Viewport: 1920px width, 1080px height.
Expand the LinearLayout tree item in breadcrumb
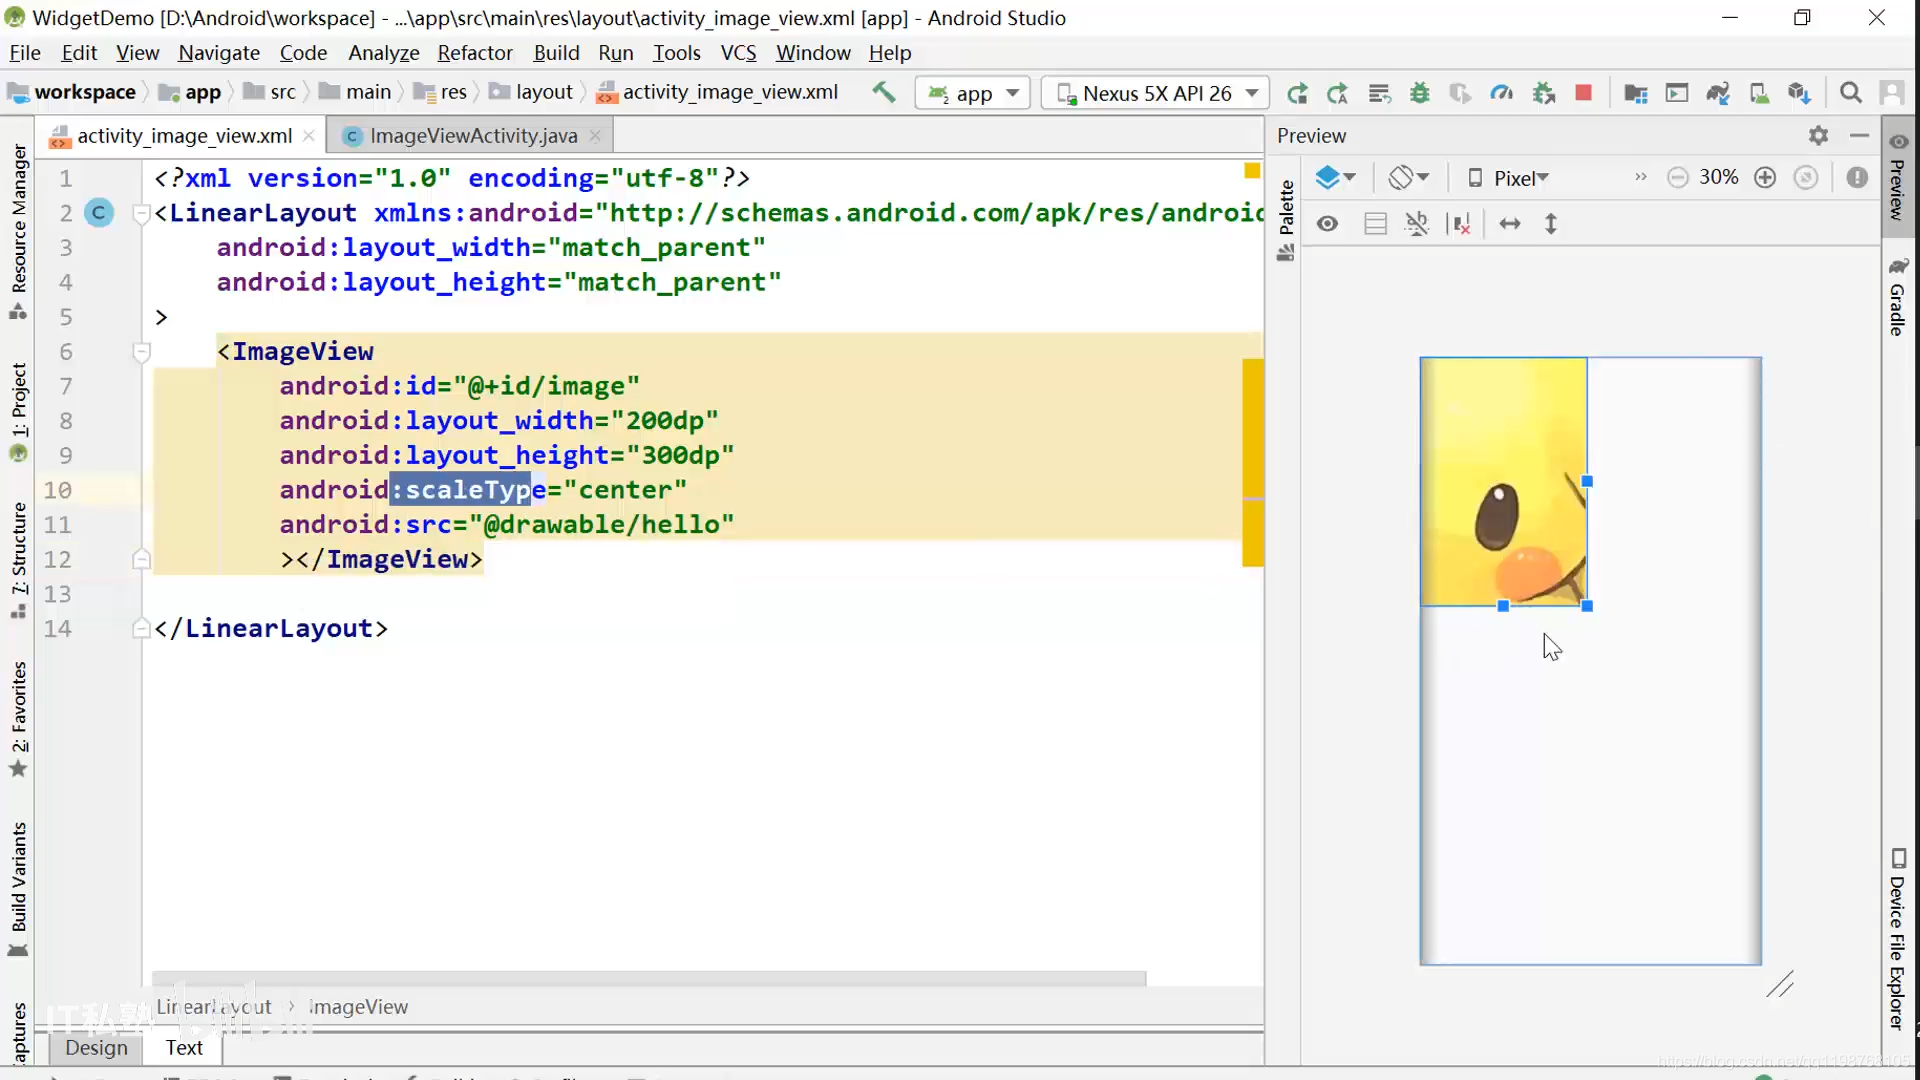(214, 1005)
